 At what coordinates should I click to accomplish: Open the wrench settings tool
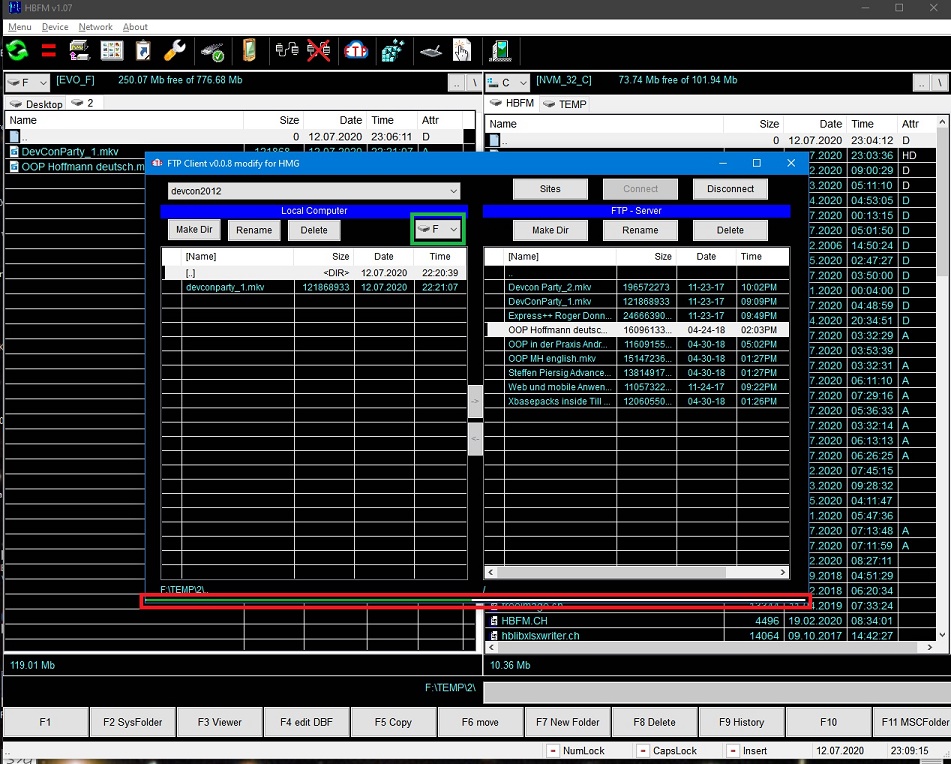(174, 51)
